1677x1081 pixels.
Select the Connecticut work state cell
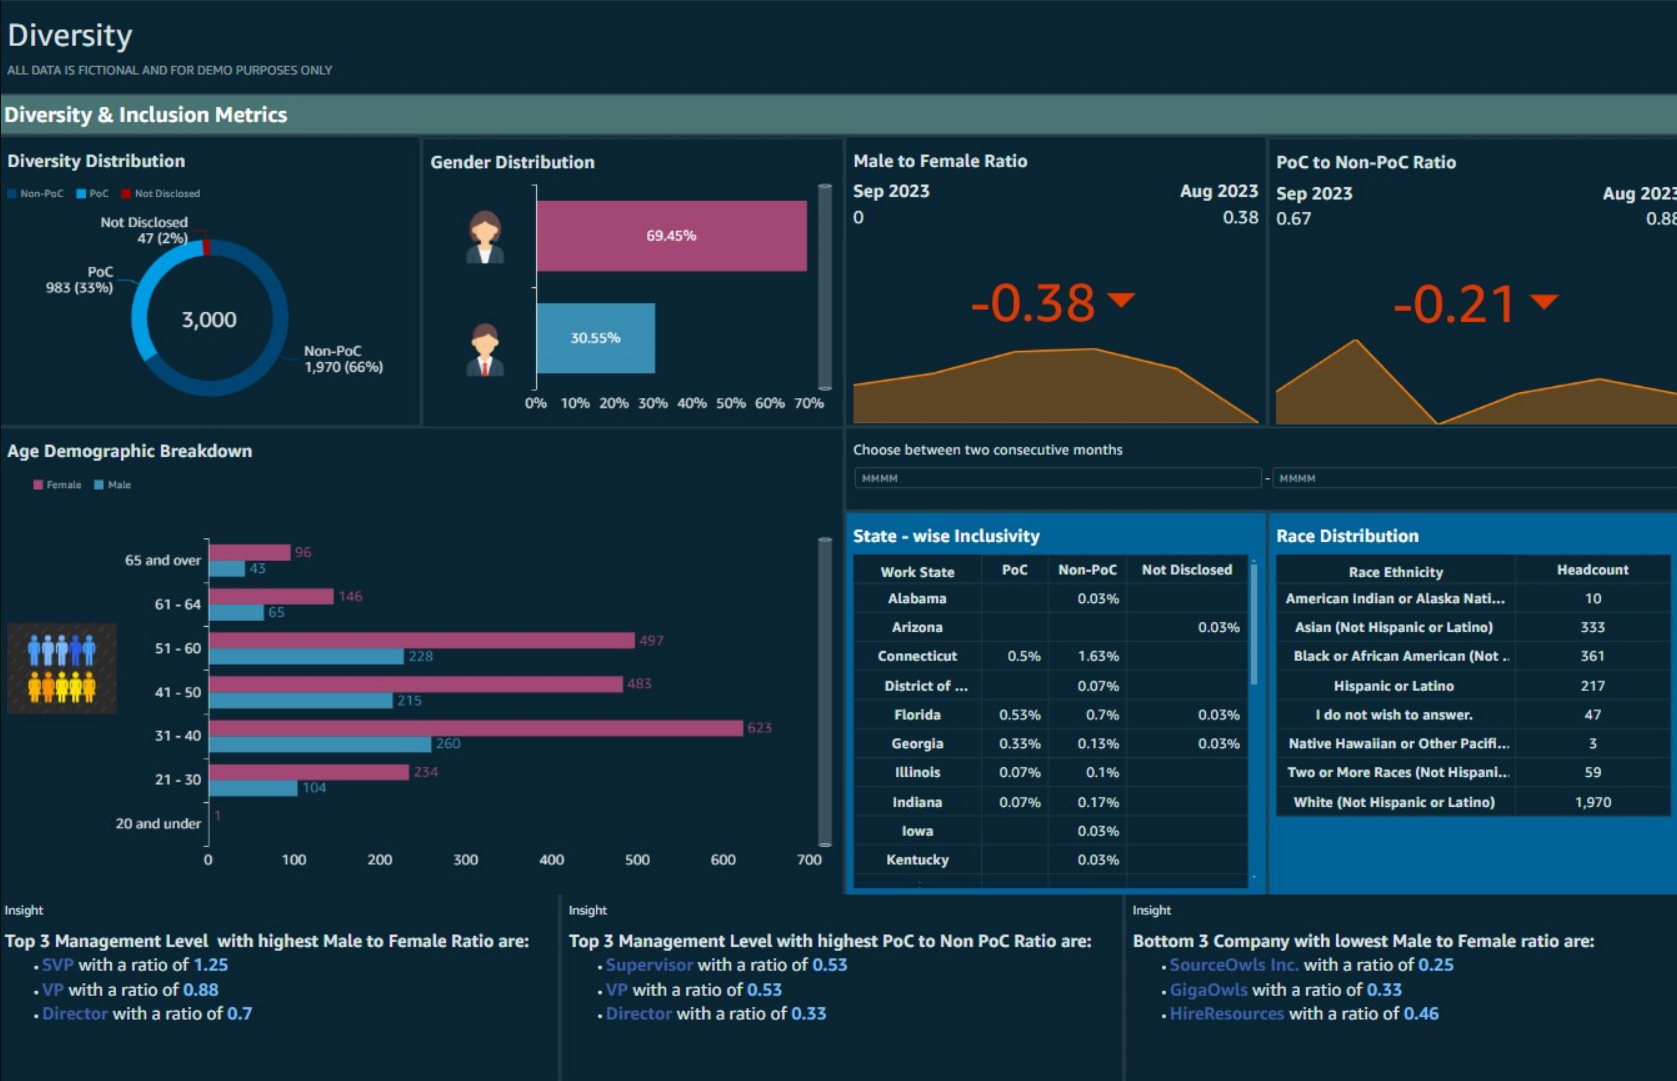[917, 656]
